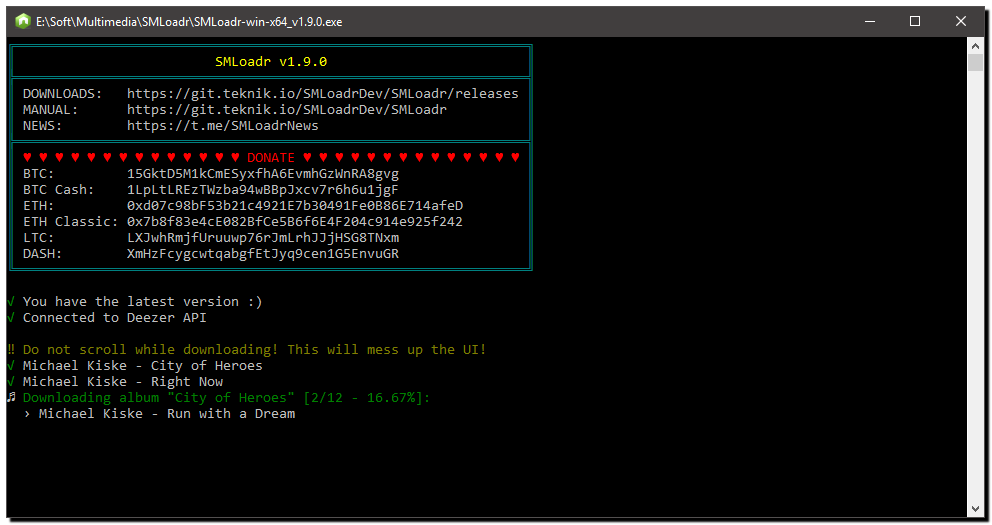This screenshot has height=525, width=992.
Task: Click 'You have the latest version' line
Action: 142,302
